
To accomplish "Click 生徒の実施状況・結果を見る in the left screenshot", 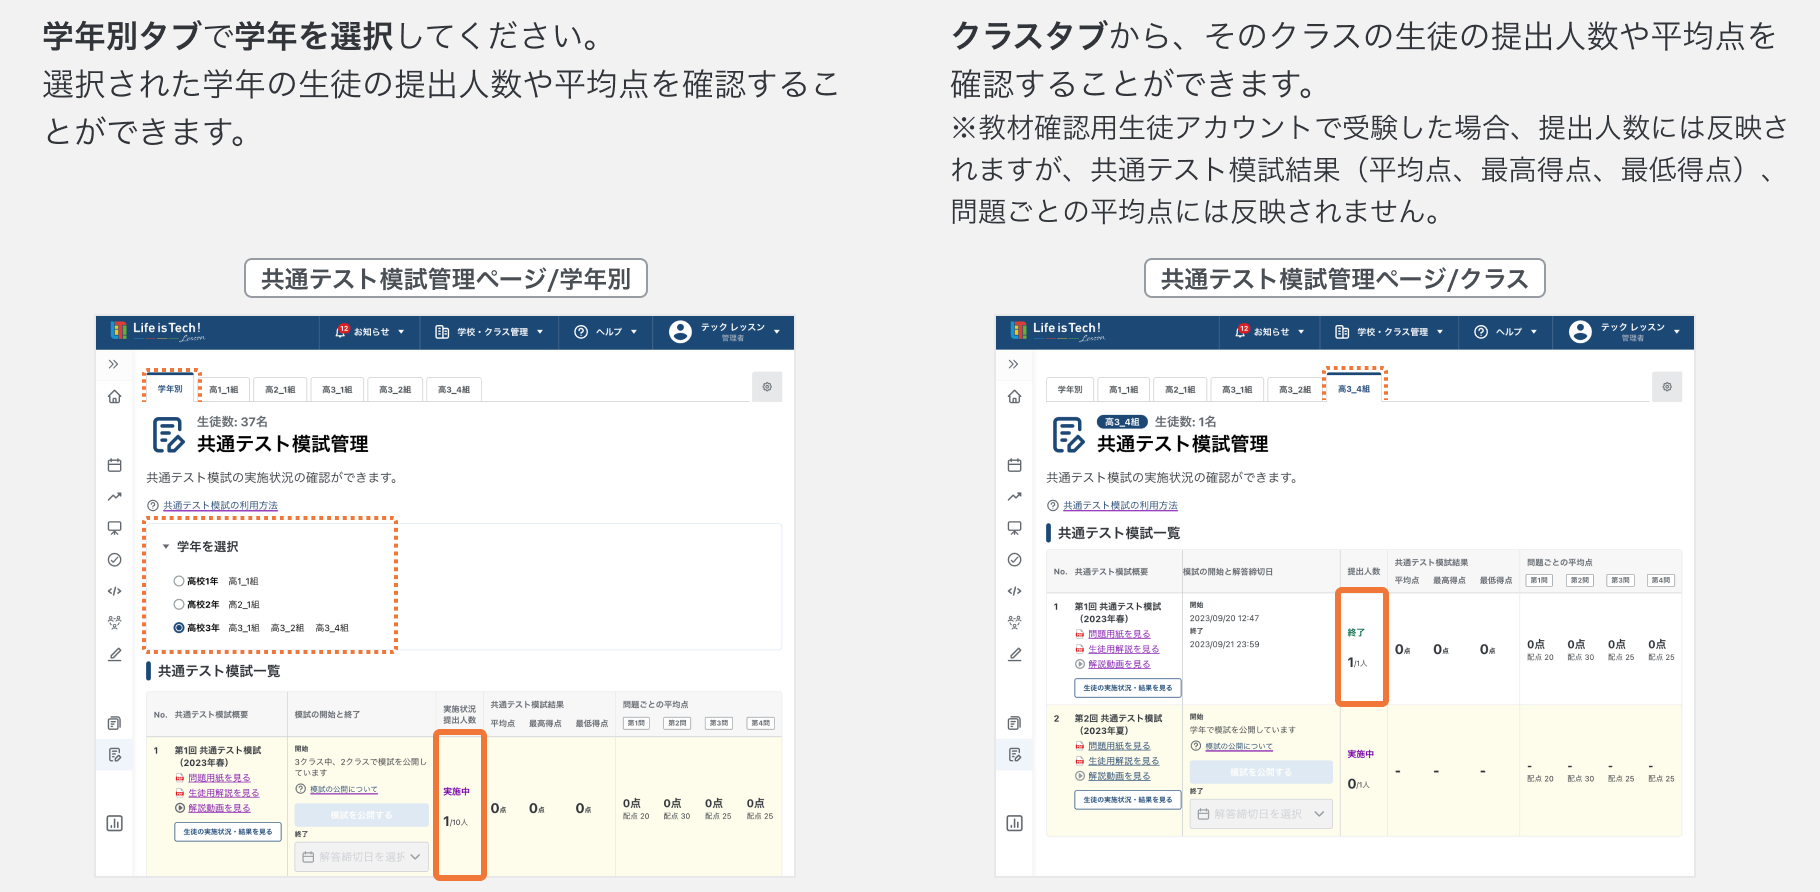I will (x=228, y=832).
